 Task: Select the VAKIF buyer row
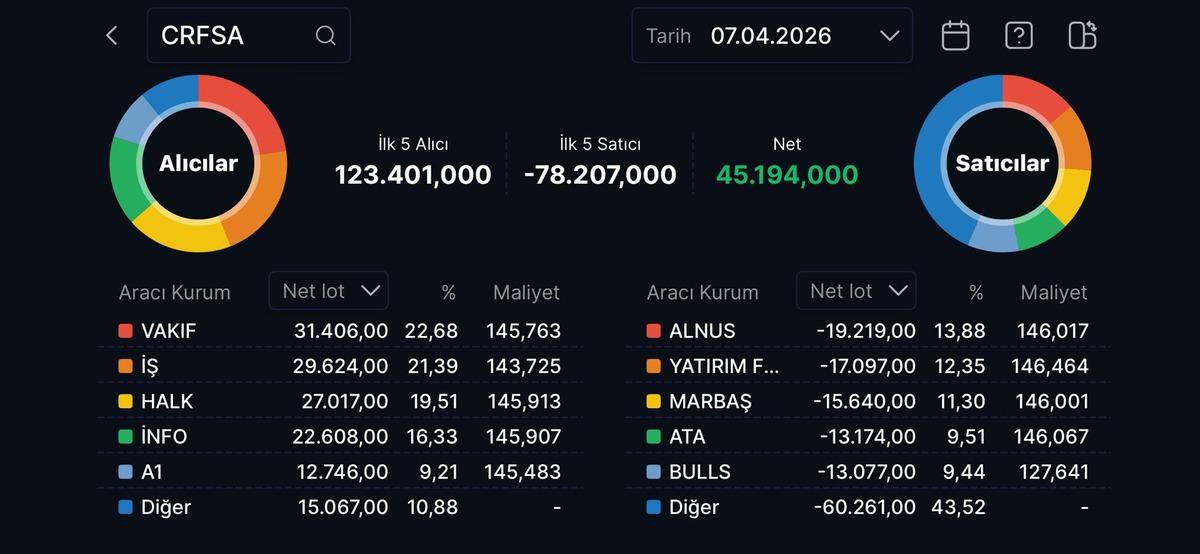click(340, 331)
